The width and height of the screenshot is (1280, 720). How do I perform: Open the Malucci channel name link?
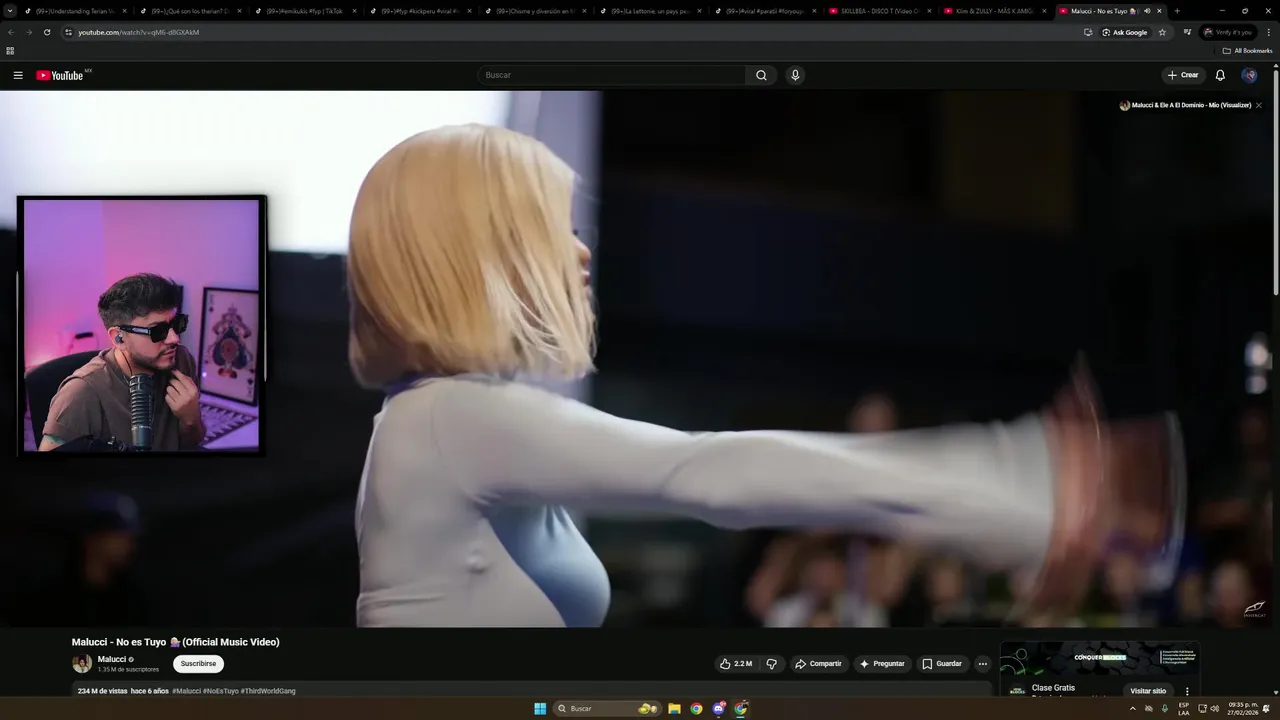(x=111, y=659)
